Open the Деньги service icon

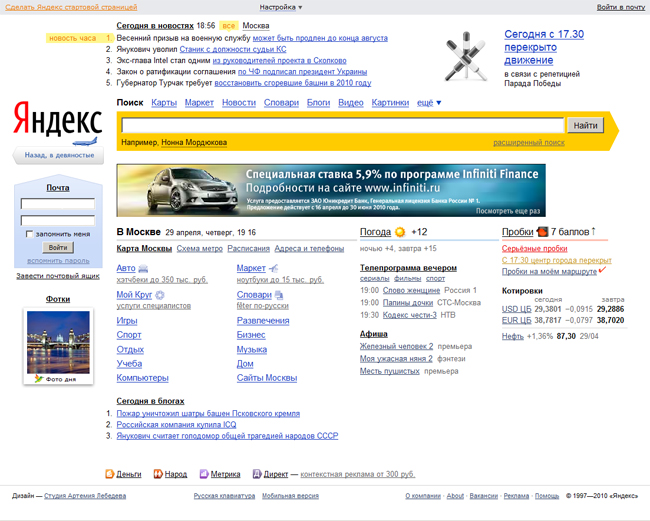pos(109,474)
